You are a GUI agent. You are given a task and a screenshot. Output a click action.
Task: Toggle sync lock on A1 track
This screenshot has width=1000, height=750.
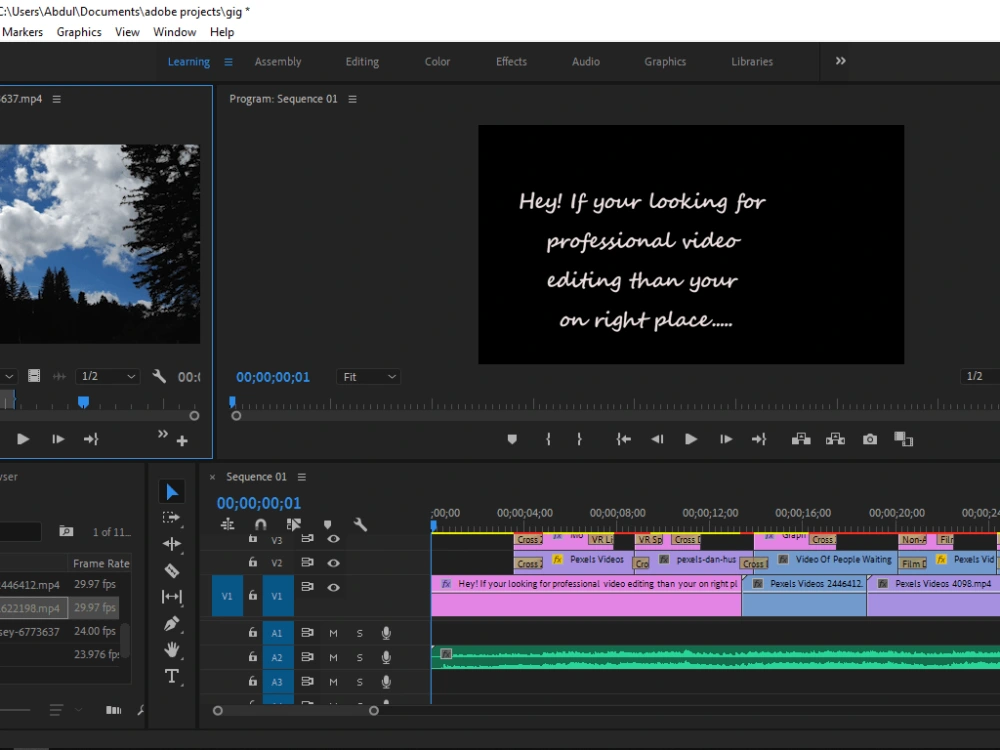point(307,633)
